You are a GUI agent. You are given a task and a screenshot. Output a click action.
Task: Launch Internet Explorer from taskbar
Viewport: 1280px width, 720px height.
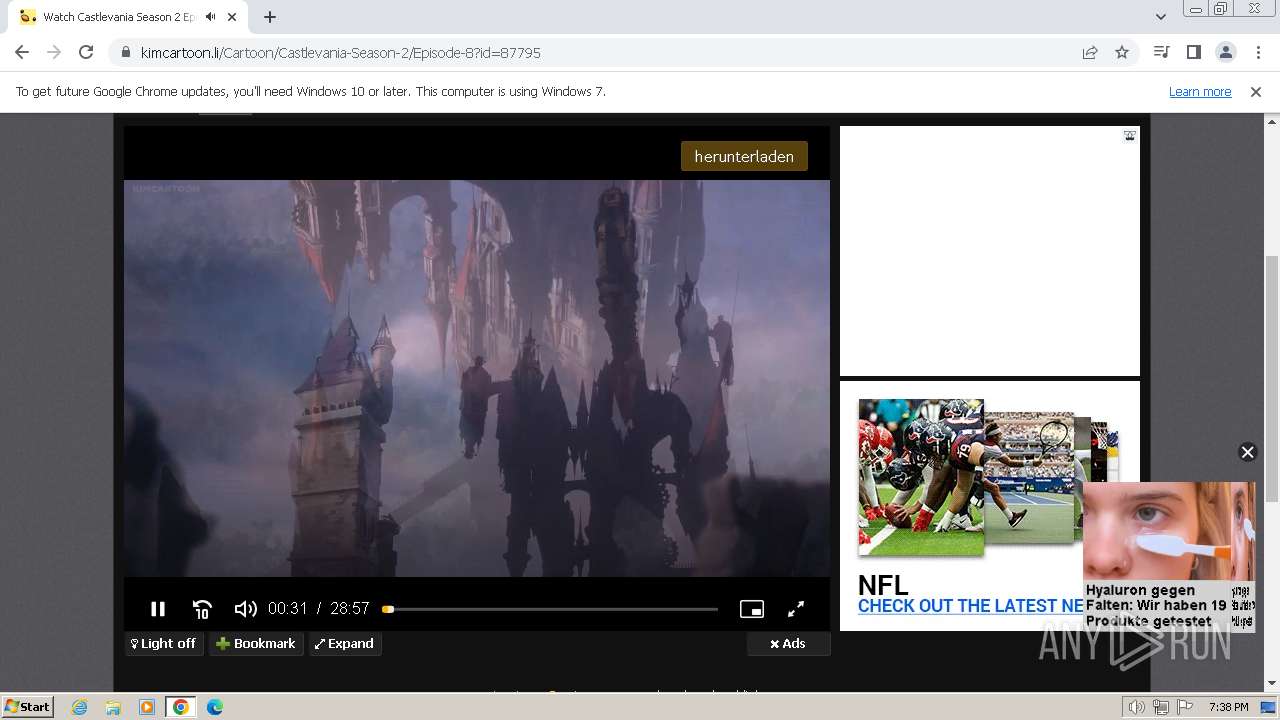(x=79, y=707)
